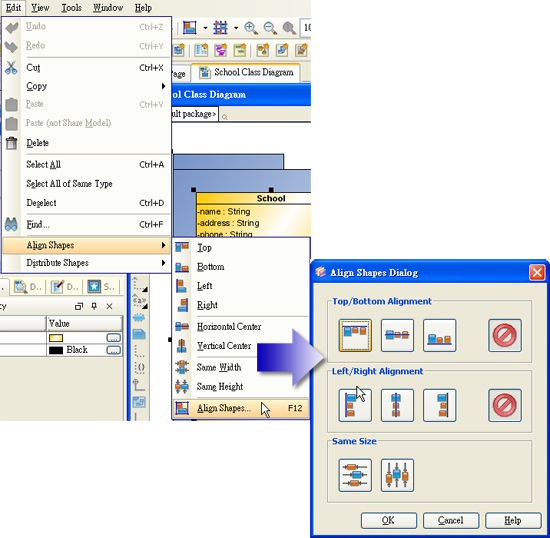
Task: Click OK in Align Shapes Dialog
Action: coord(389,520)
